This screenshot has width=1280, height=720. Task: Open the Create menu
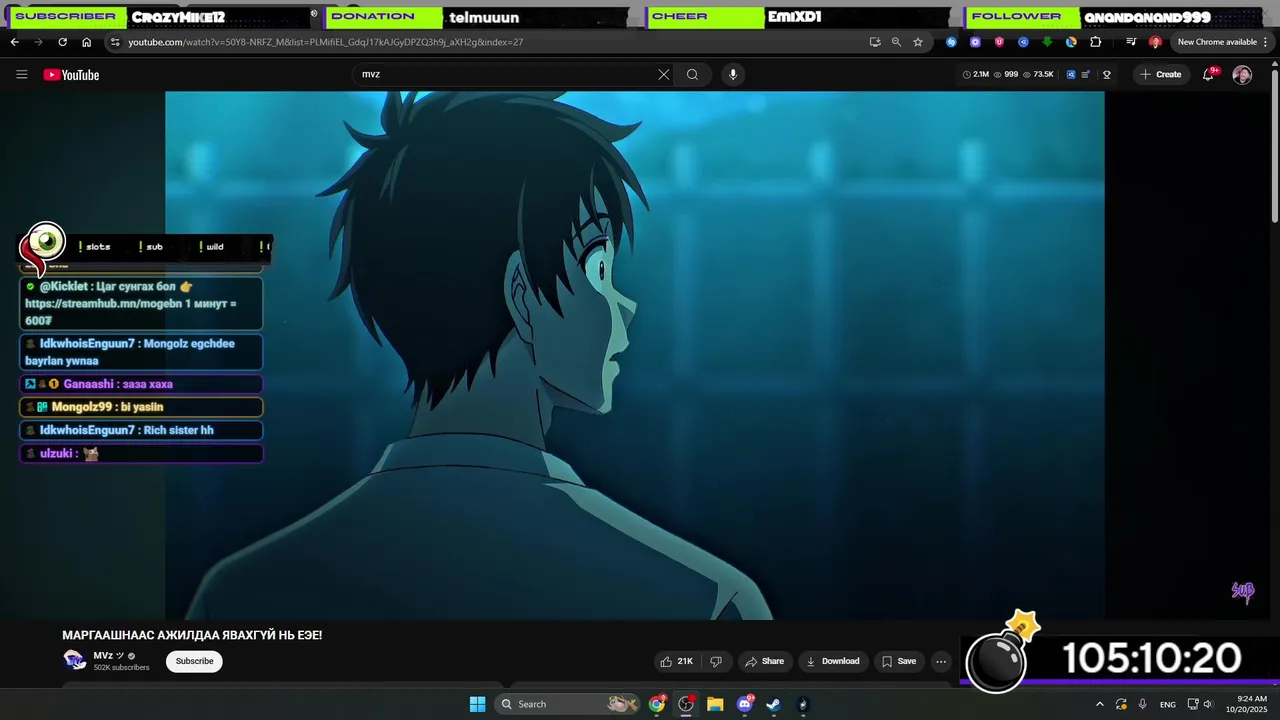(1161, 74)
